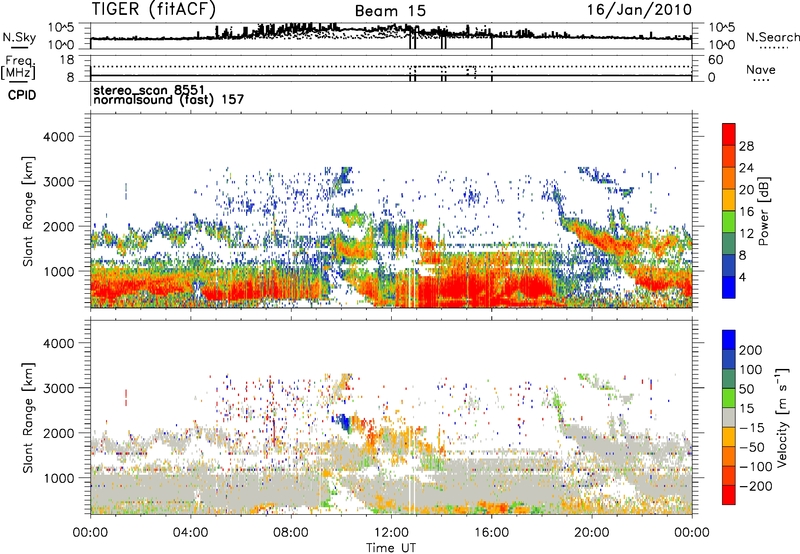The width and height of the screenshot is (800, 554).
Task: Click 'Slant Range [km]' label of power panel
Action: pyautogui.click(x=28, y=211)
